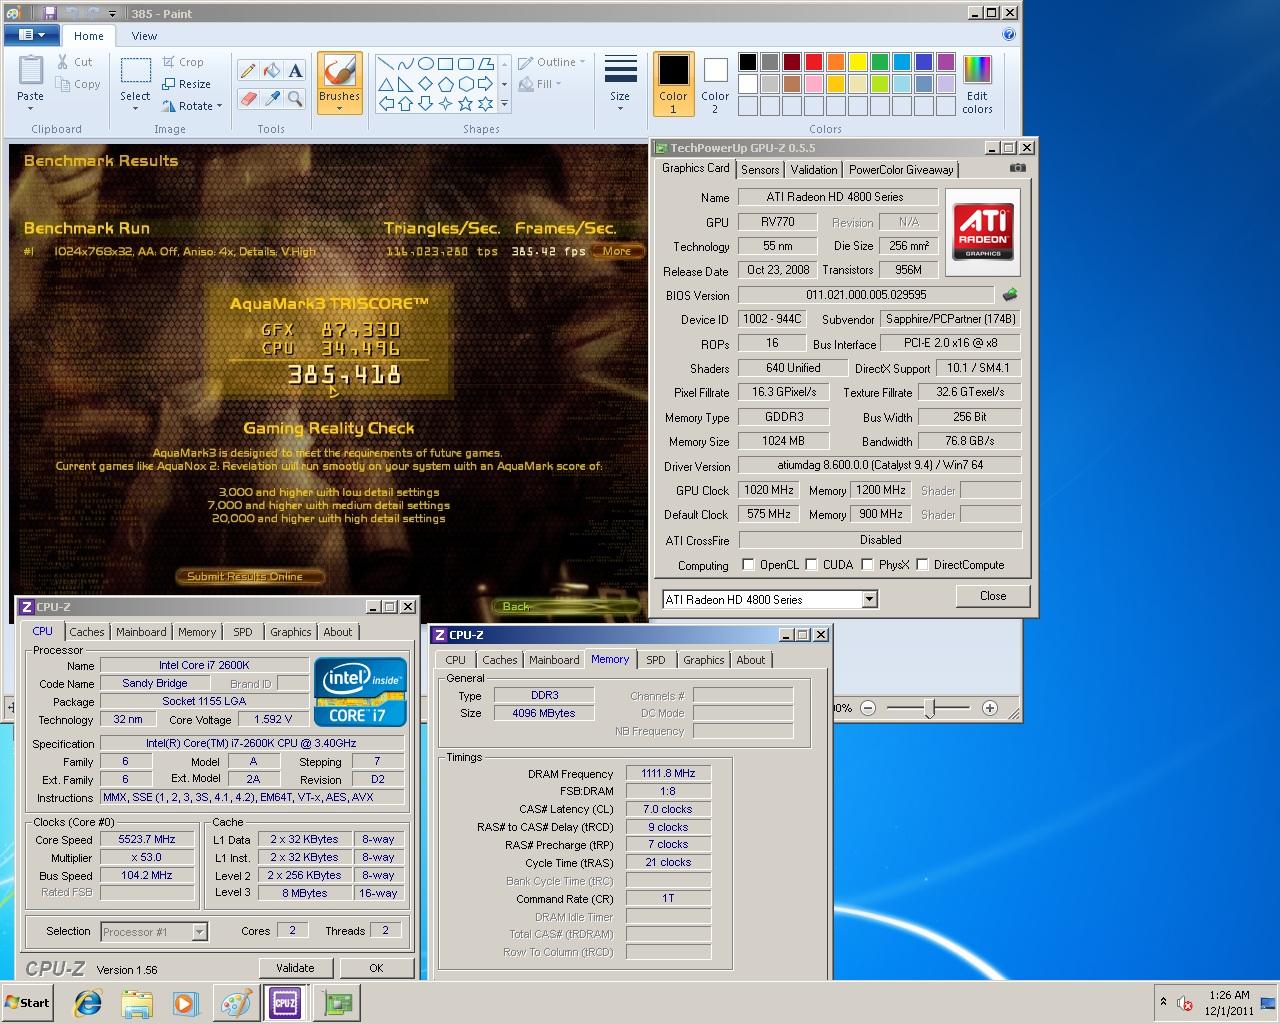The height and width of the screenshot is (1024, 1280).
Task: Select the Magnifier tool in Paint
Action: click(x=295, y=98)
